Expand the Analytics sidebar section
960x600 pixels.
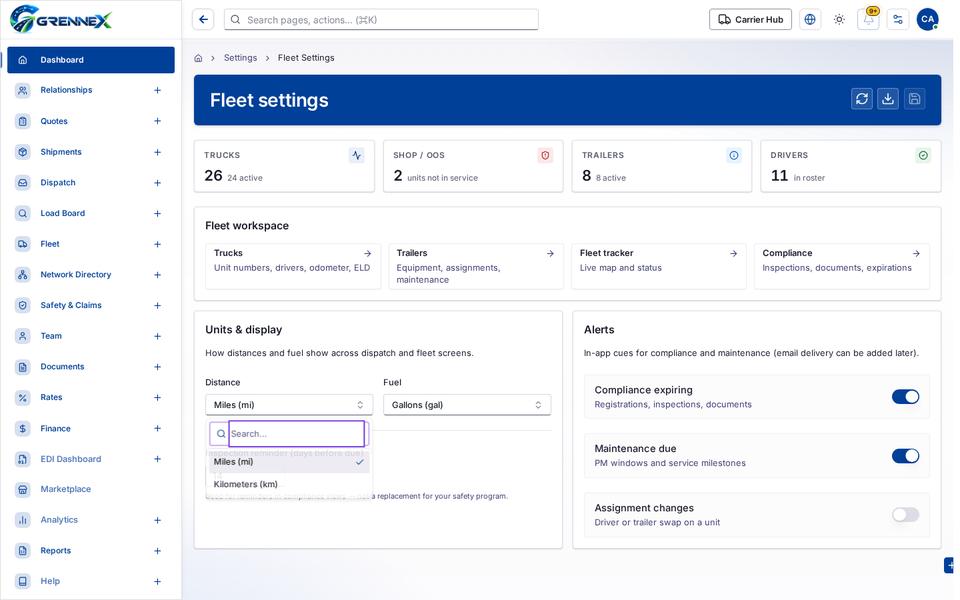click(157, 520)
